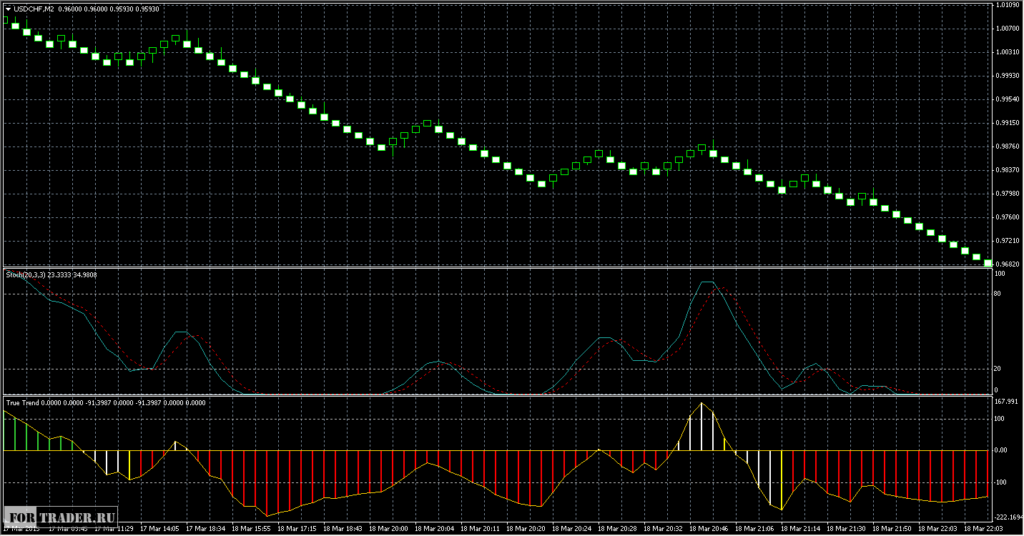The height and width of the screenshot is (536, 1024).
Task: Click the 0.98760 price scale value
Action: pos(1007,146)
